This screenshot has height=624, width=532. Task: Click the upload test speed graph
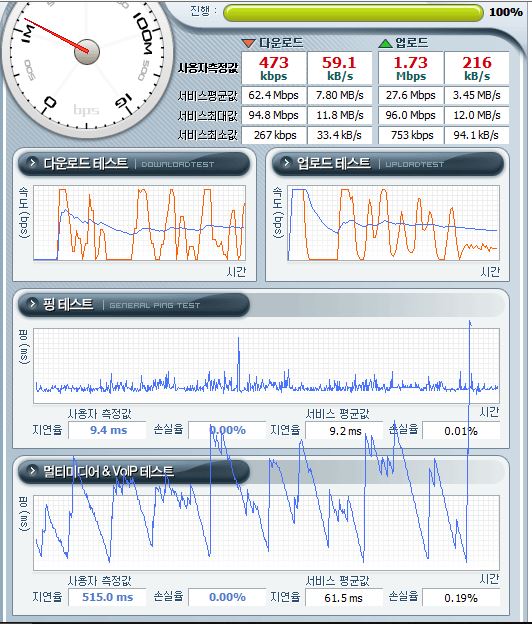(x=393, y=223)
